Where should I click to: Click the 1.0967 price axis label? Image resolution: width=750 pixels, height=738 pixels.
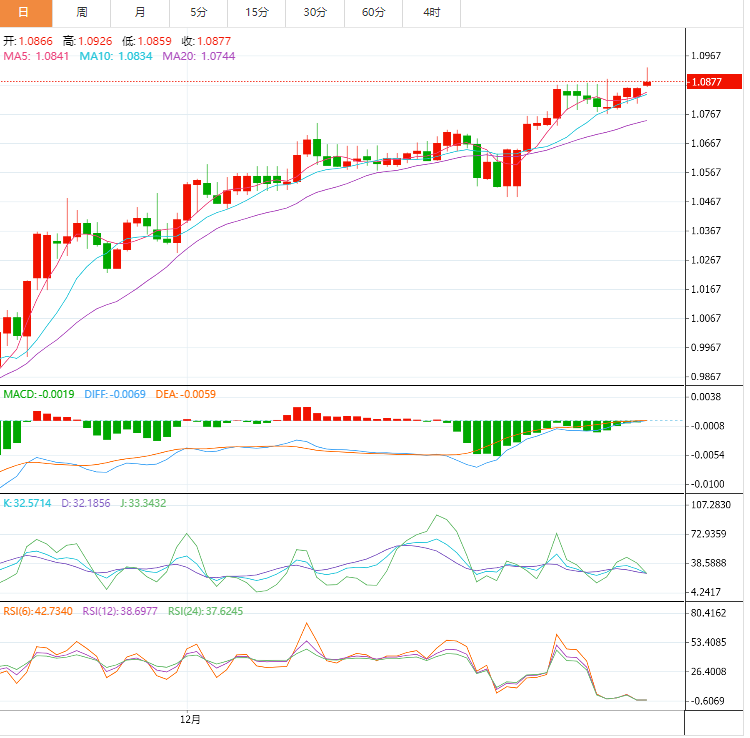coord(707,56)
